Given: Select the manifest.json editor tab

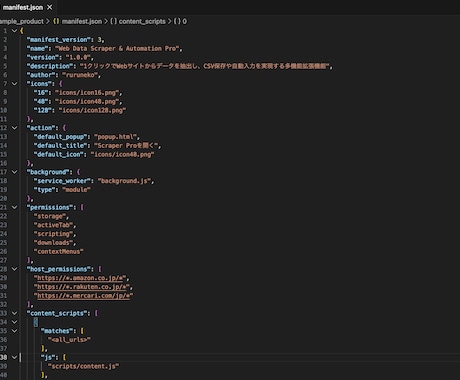Looking at the screenshot, I should click(27, 7).
